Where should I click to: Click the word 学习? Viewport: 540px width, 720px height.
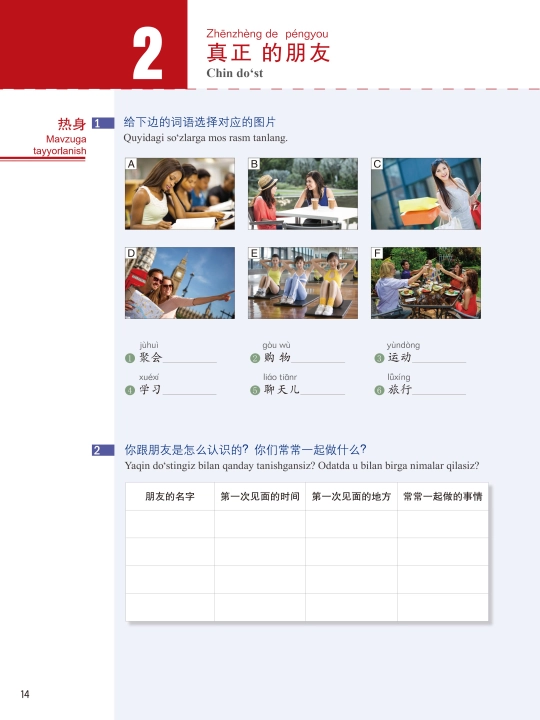pos(150,390)
